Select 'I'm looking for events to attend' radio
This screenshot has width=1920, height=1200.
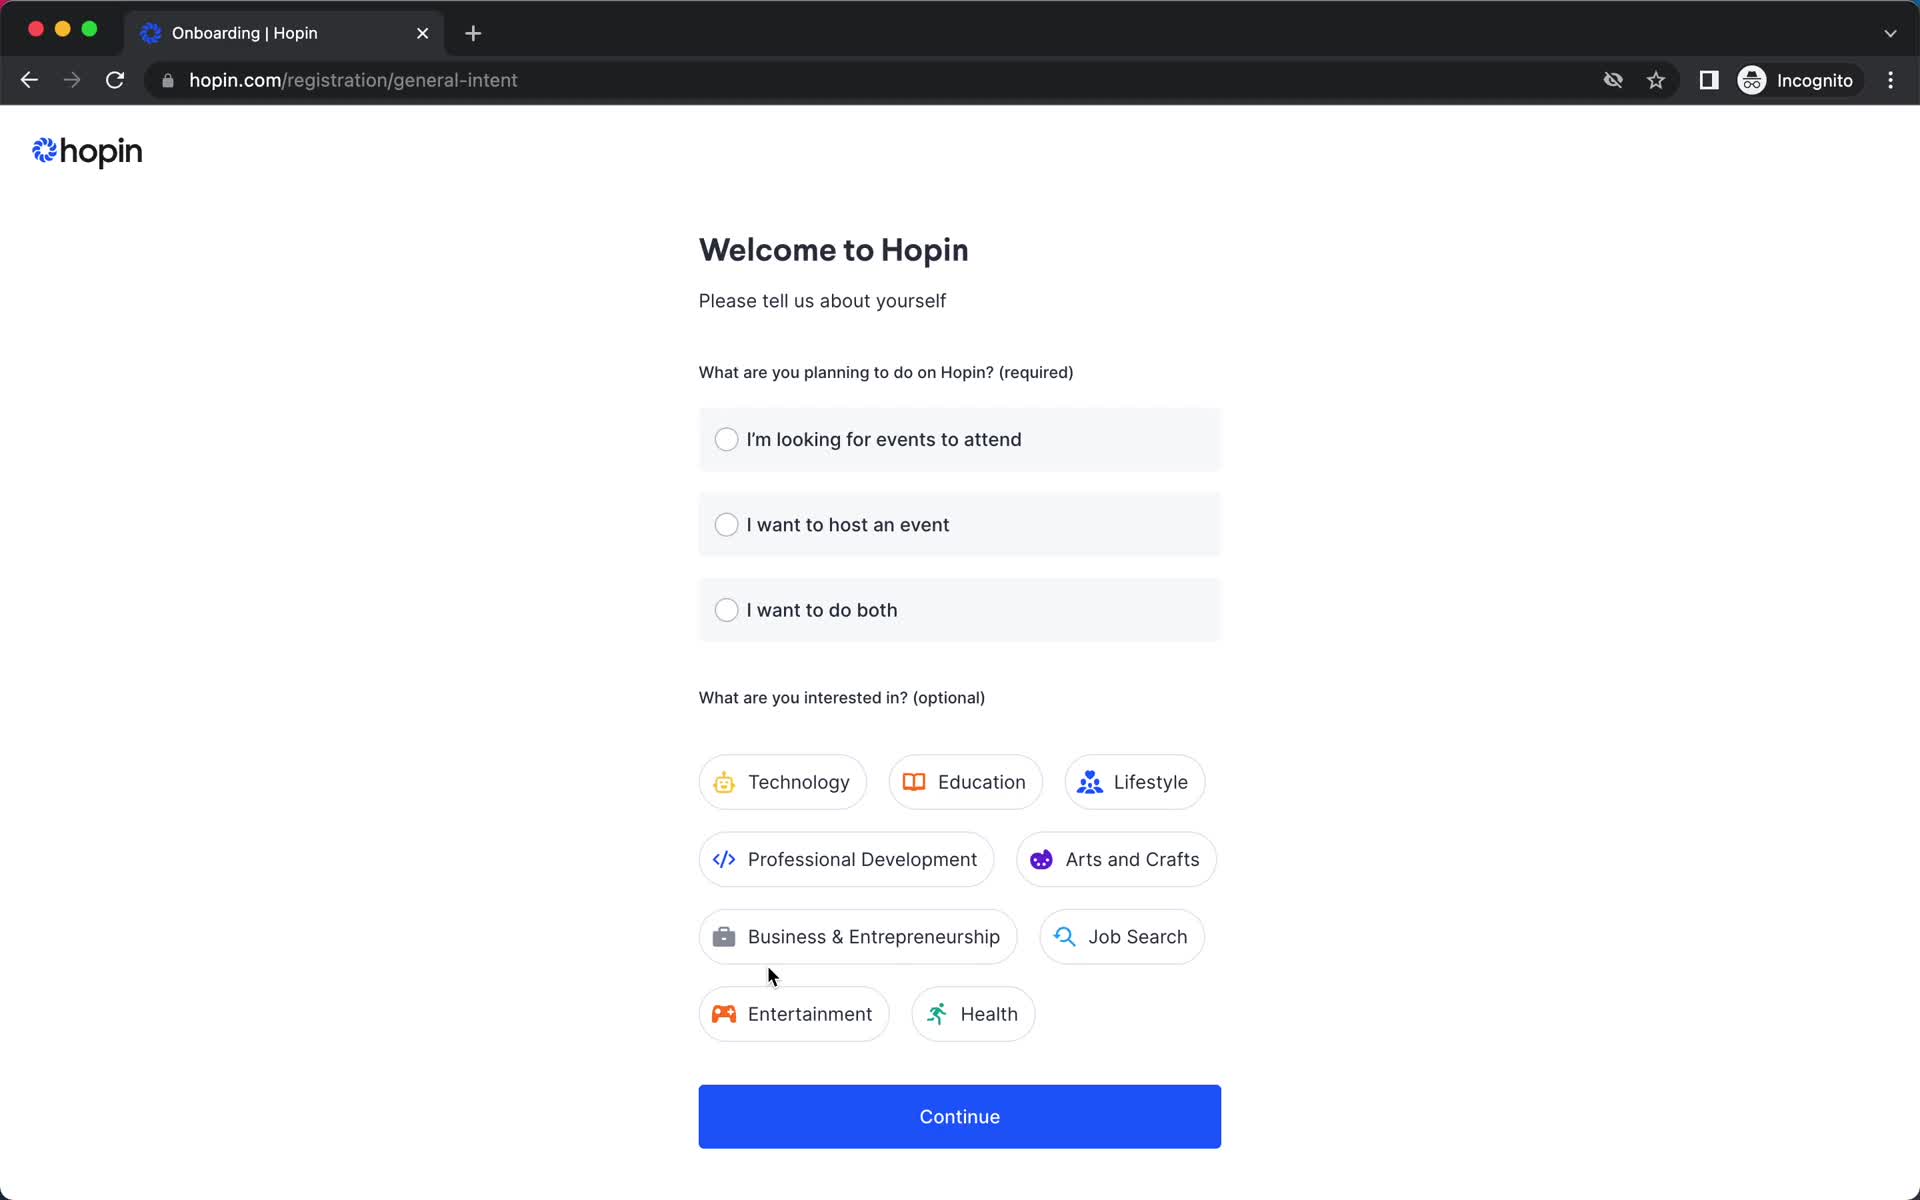pyautogui.click(x=959, y=439)
